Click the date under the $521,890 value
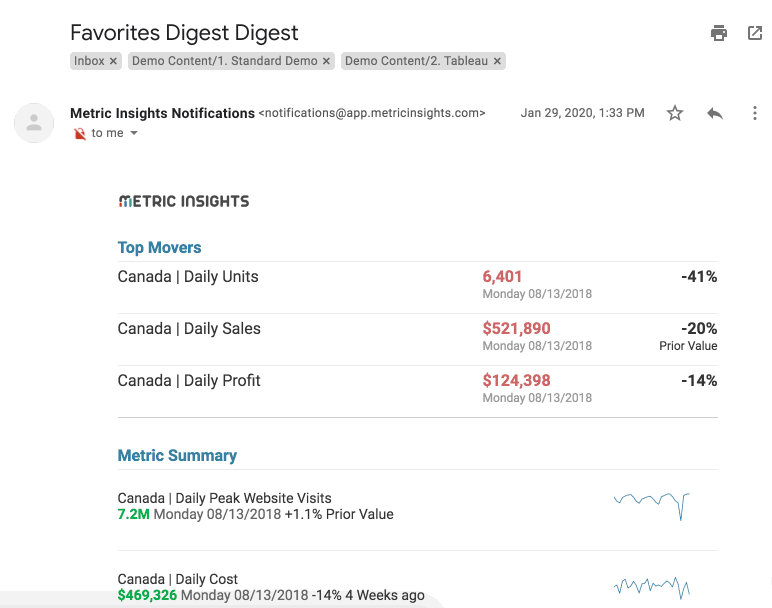Image resolution: width=772 pixels, height=608 pixels. [537, 346]
